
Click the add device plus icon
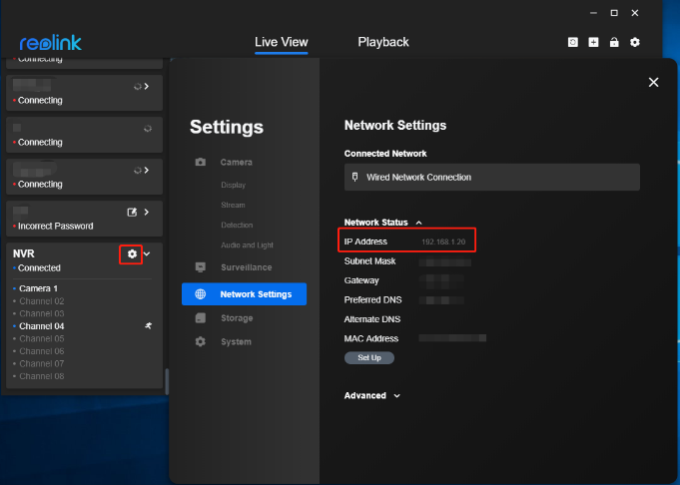point(593,43)
